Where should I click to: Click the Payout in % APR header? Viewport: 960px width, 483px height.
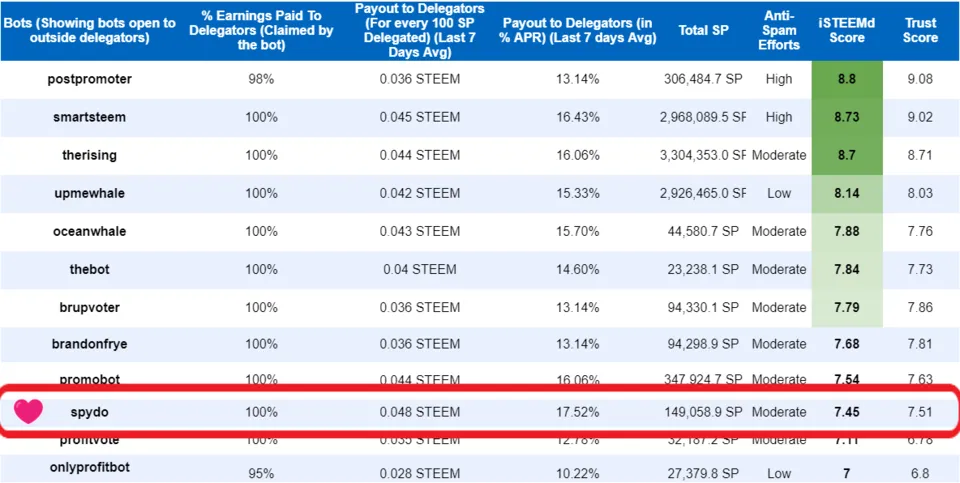click(579, 30)
